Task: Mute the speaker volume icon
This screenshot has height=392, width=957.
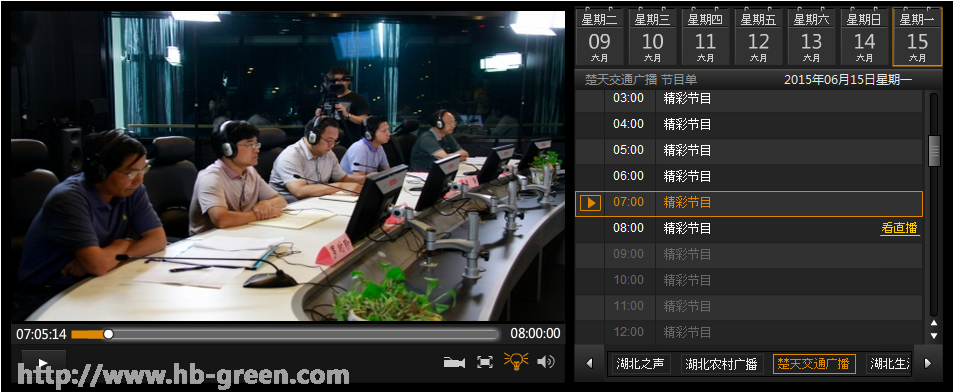Action: 546,362
